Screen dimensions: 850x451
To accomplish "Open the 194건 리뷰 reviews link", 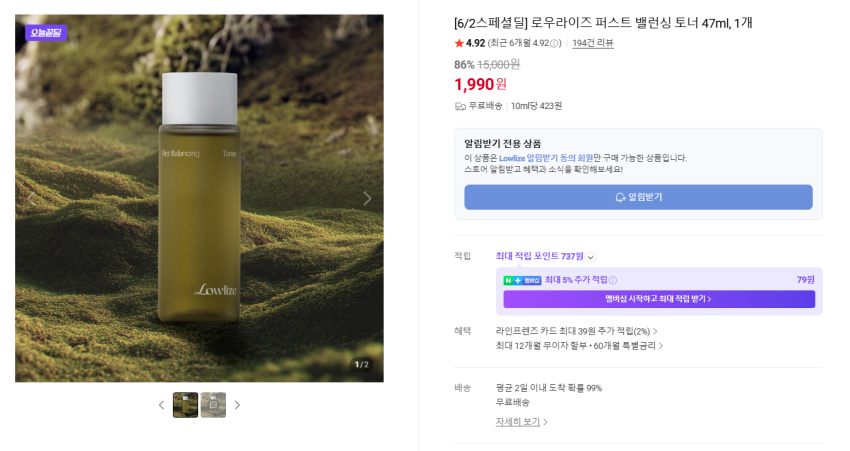I will [x=593, y=43].
